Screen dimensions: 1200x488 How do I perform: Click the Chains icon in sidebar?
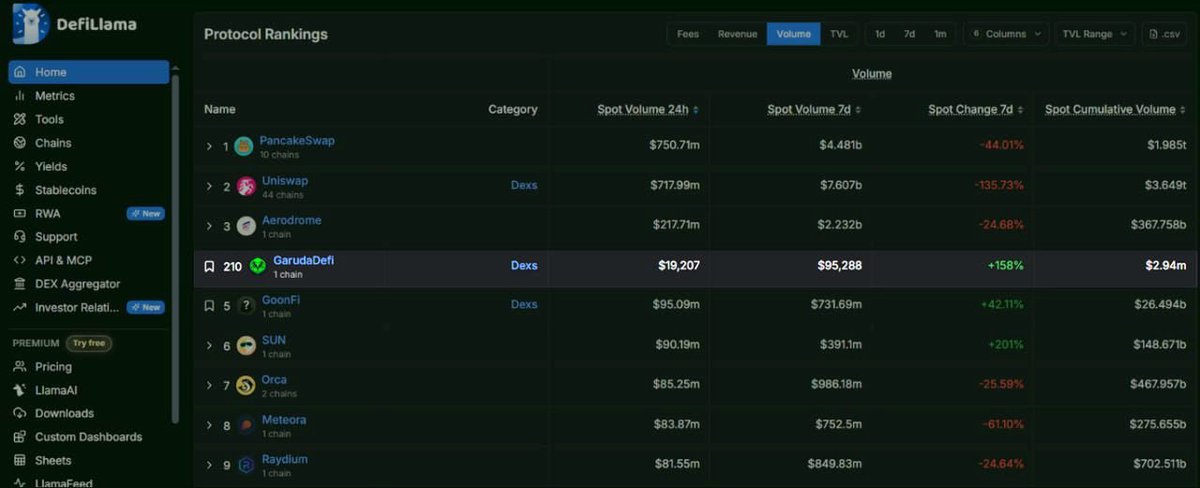coord(20,143)
